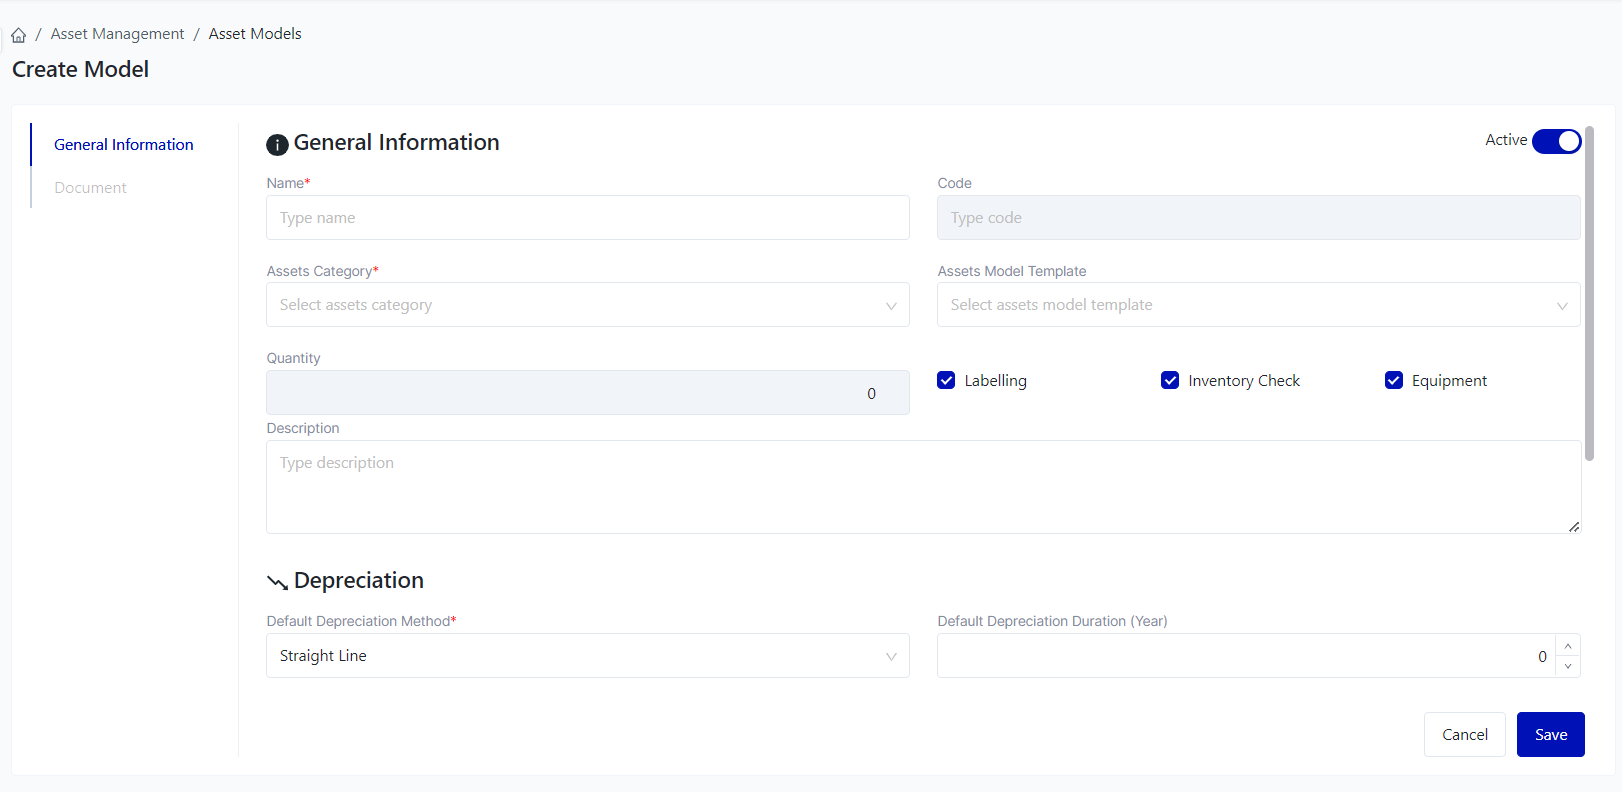The width and height of the screenshot is (1622, 792).
Task: Click the description resize handle
Action: click(1573, 526)
